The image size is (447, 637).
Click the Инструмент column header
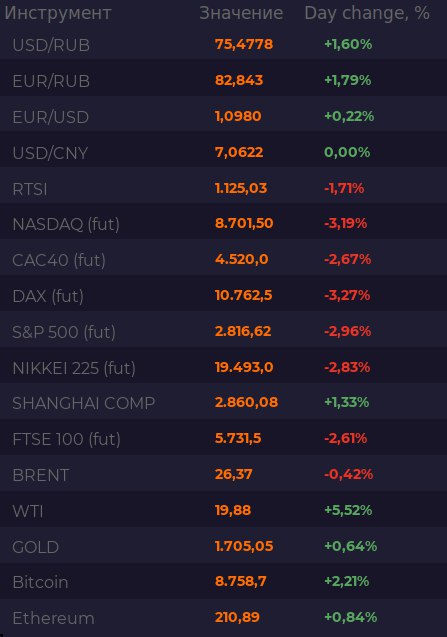58,13
